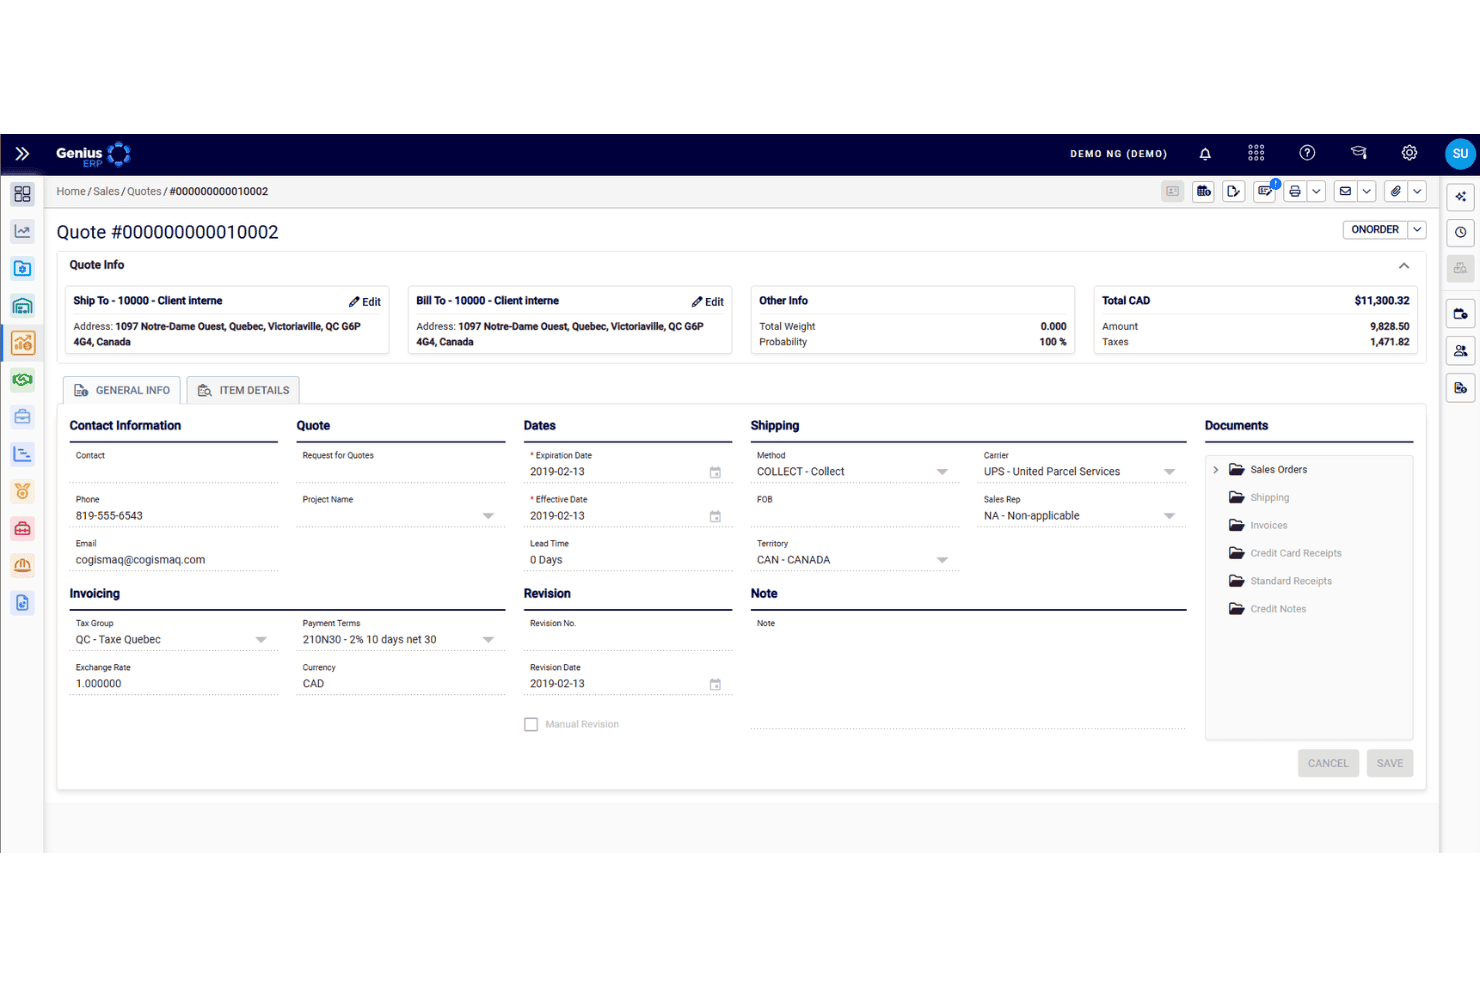Open the notifications bell
This screenshot has width=1480, height=987.
click(x=1205, y=154)
